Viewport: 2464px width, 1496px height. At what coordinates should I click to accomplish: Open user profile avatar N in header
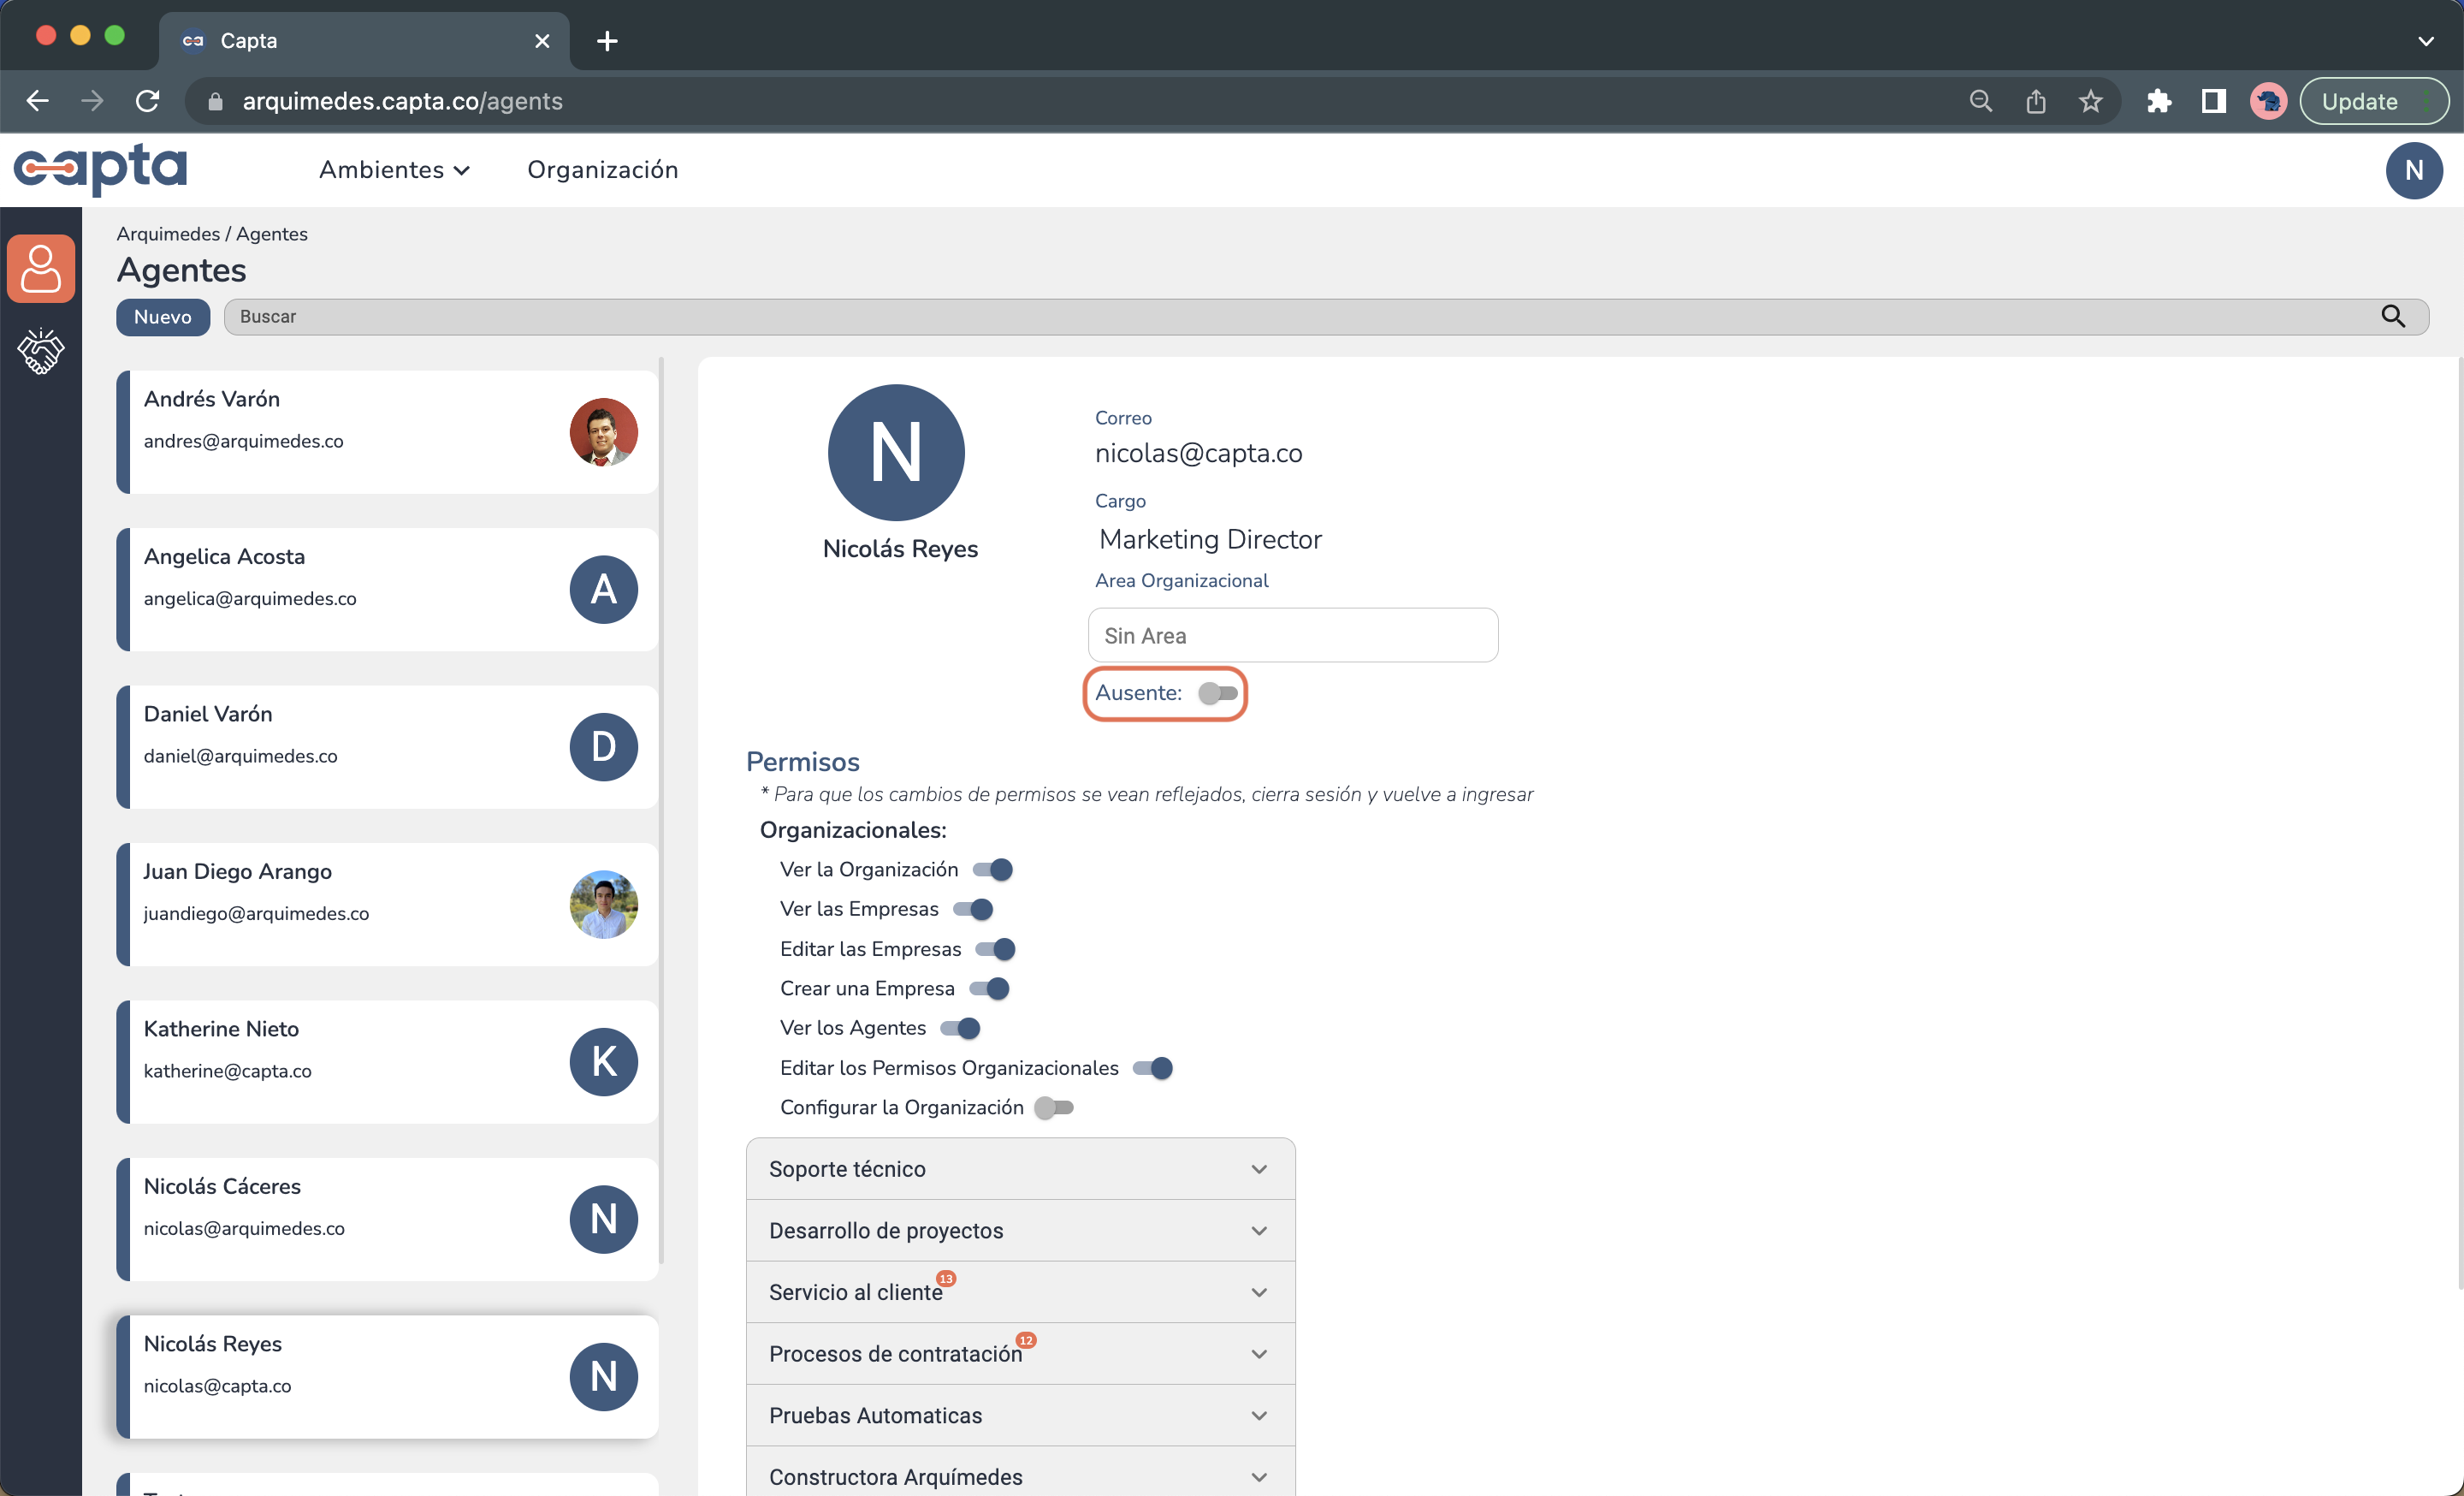pos(2413,170)
